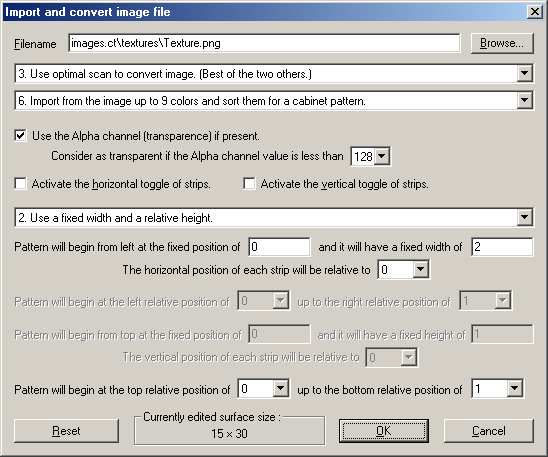This screenshot has width=548, height=457.
Task: Open the scan method dropdown
Action: [x=274, y=74]
